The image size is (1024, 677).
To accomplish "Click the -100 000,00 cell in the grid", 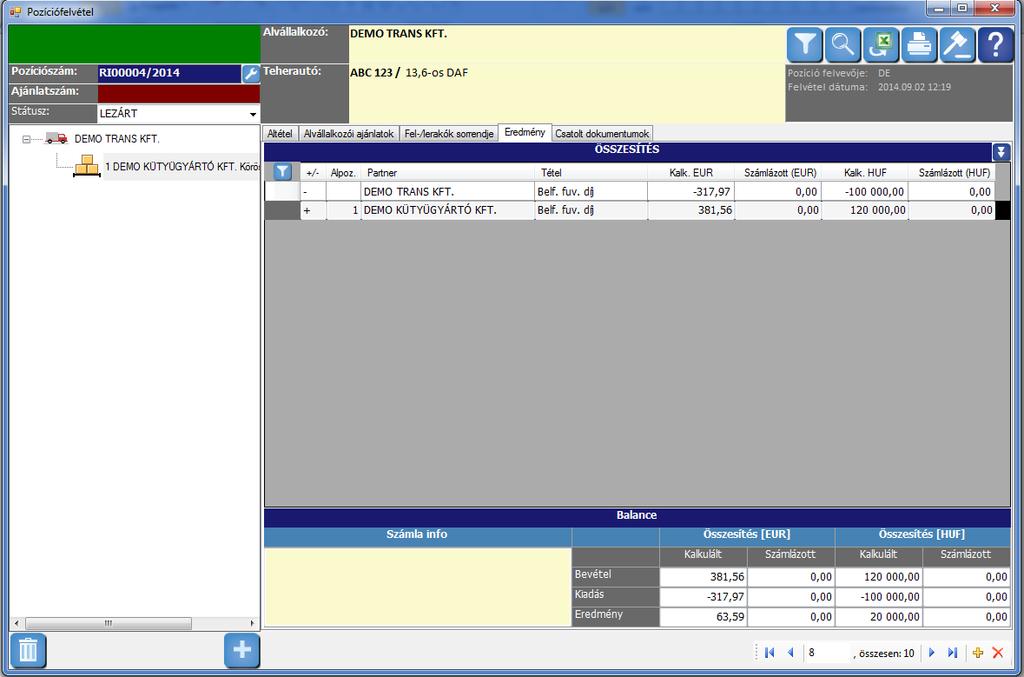I will click(x=865, y=191).
